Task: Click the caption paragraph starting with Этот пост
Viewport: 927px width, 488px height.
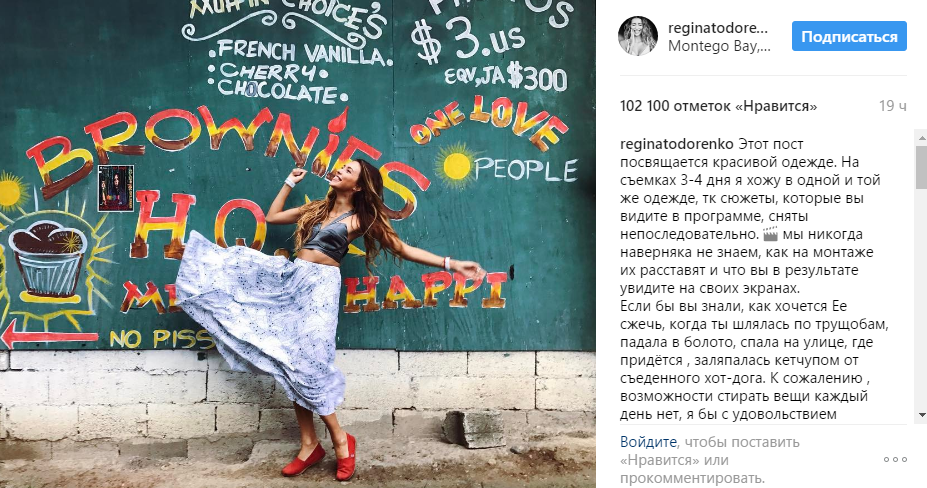Action: (755, 279)
